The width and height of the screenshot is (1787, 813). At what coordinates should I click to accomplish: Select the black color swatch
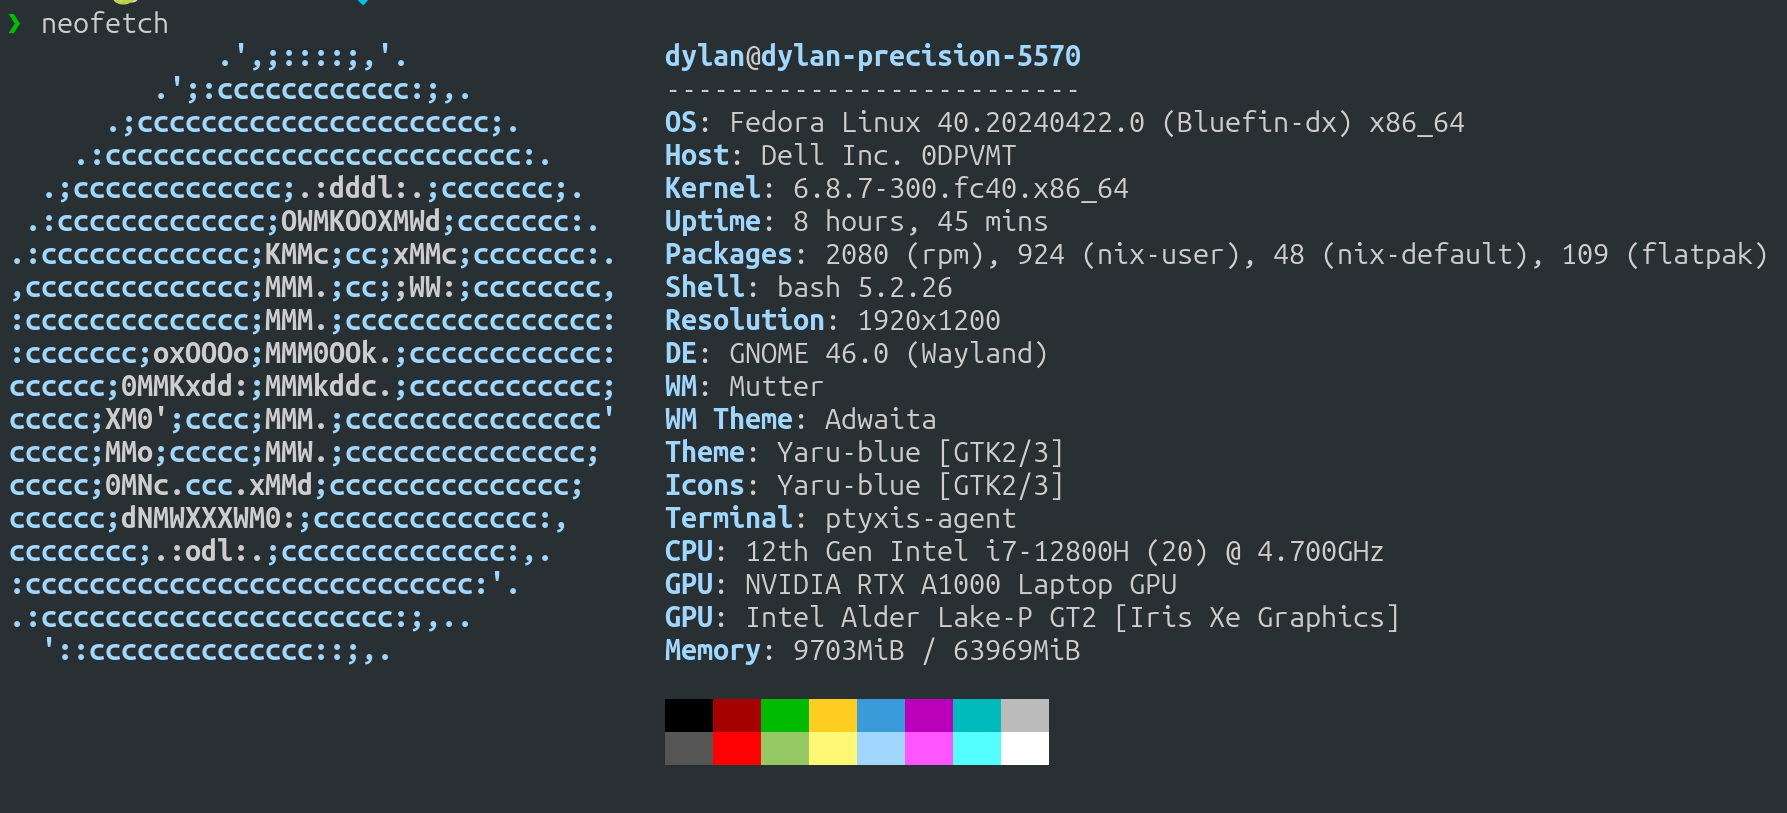[688, 715]
